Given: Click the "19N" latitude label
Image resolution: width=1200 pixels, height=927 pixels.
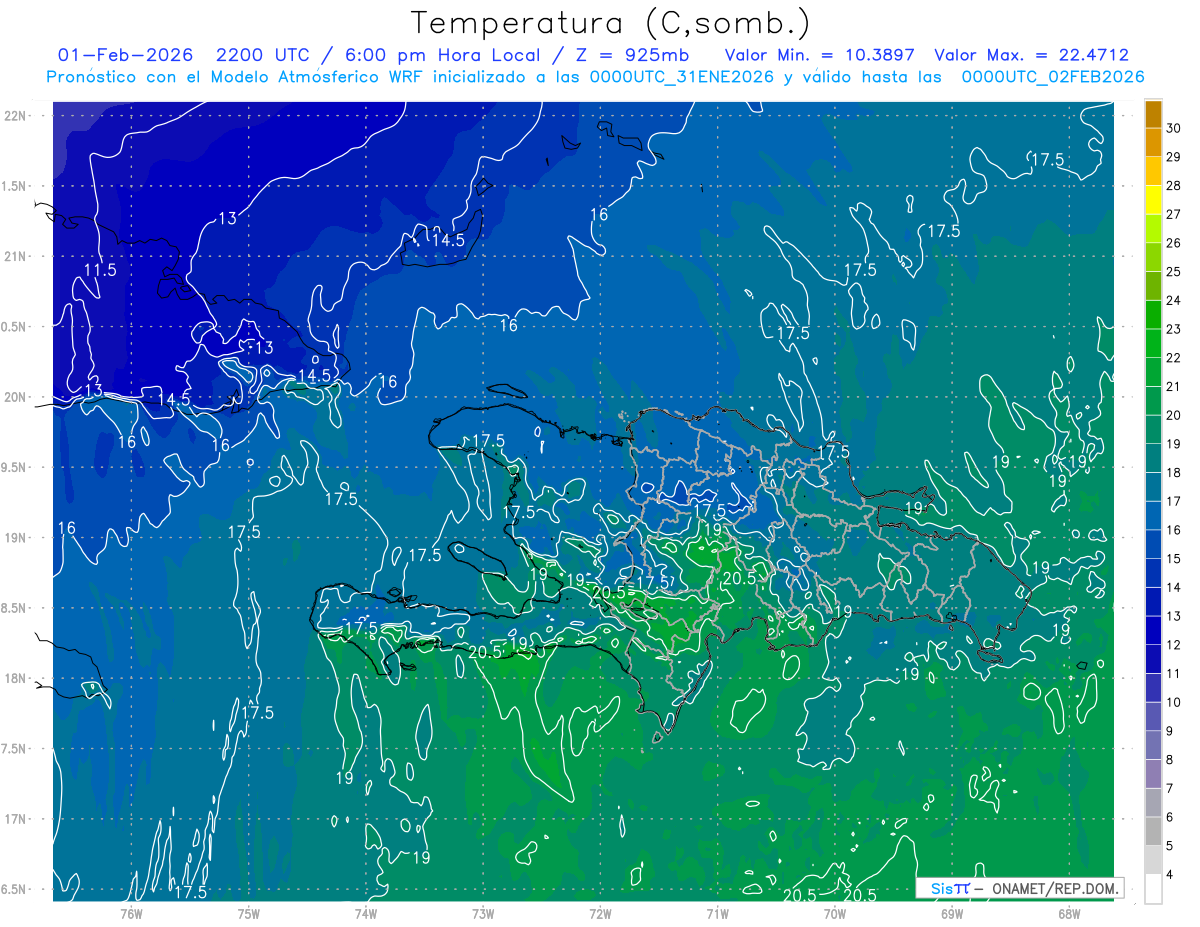Looking at the screenshot, I should [x=16, y=538].
